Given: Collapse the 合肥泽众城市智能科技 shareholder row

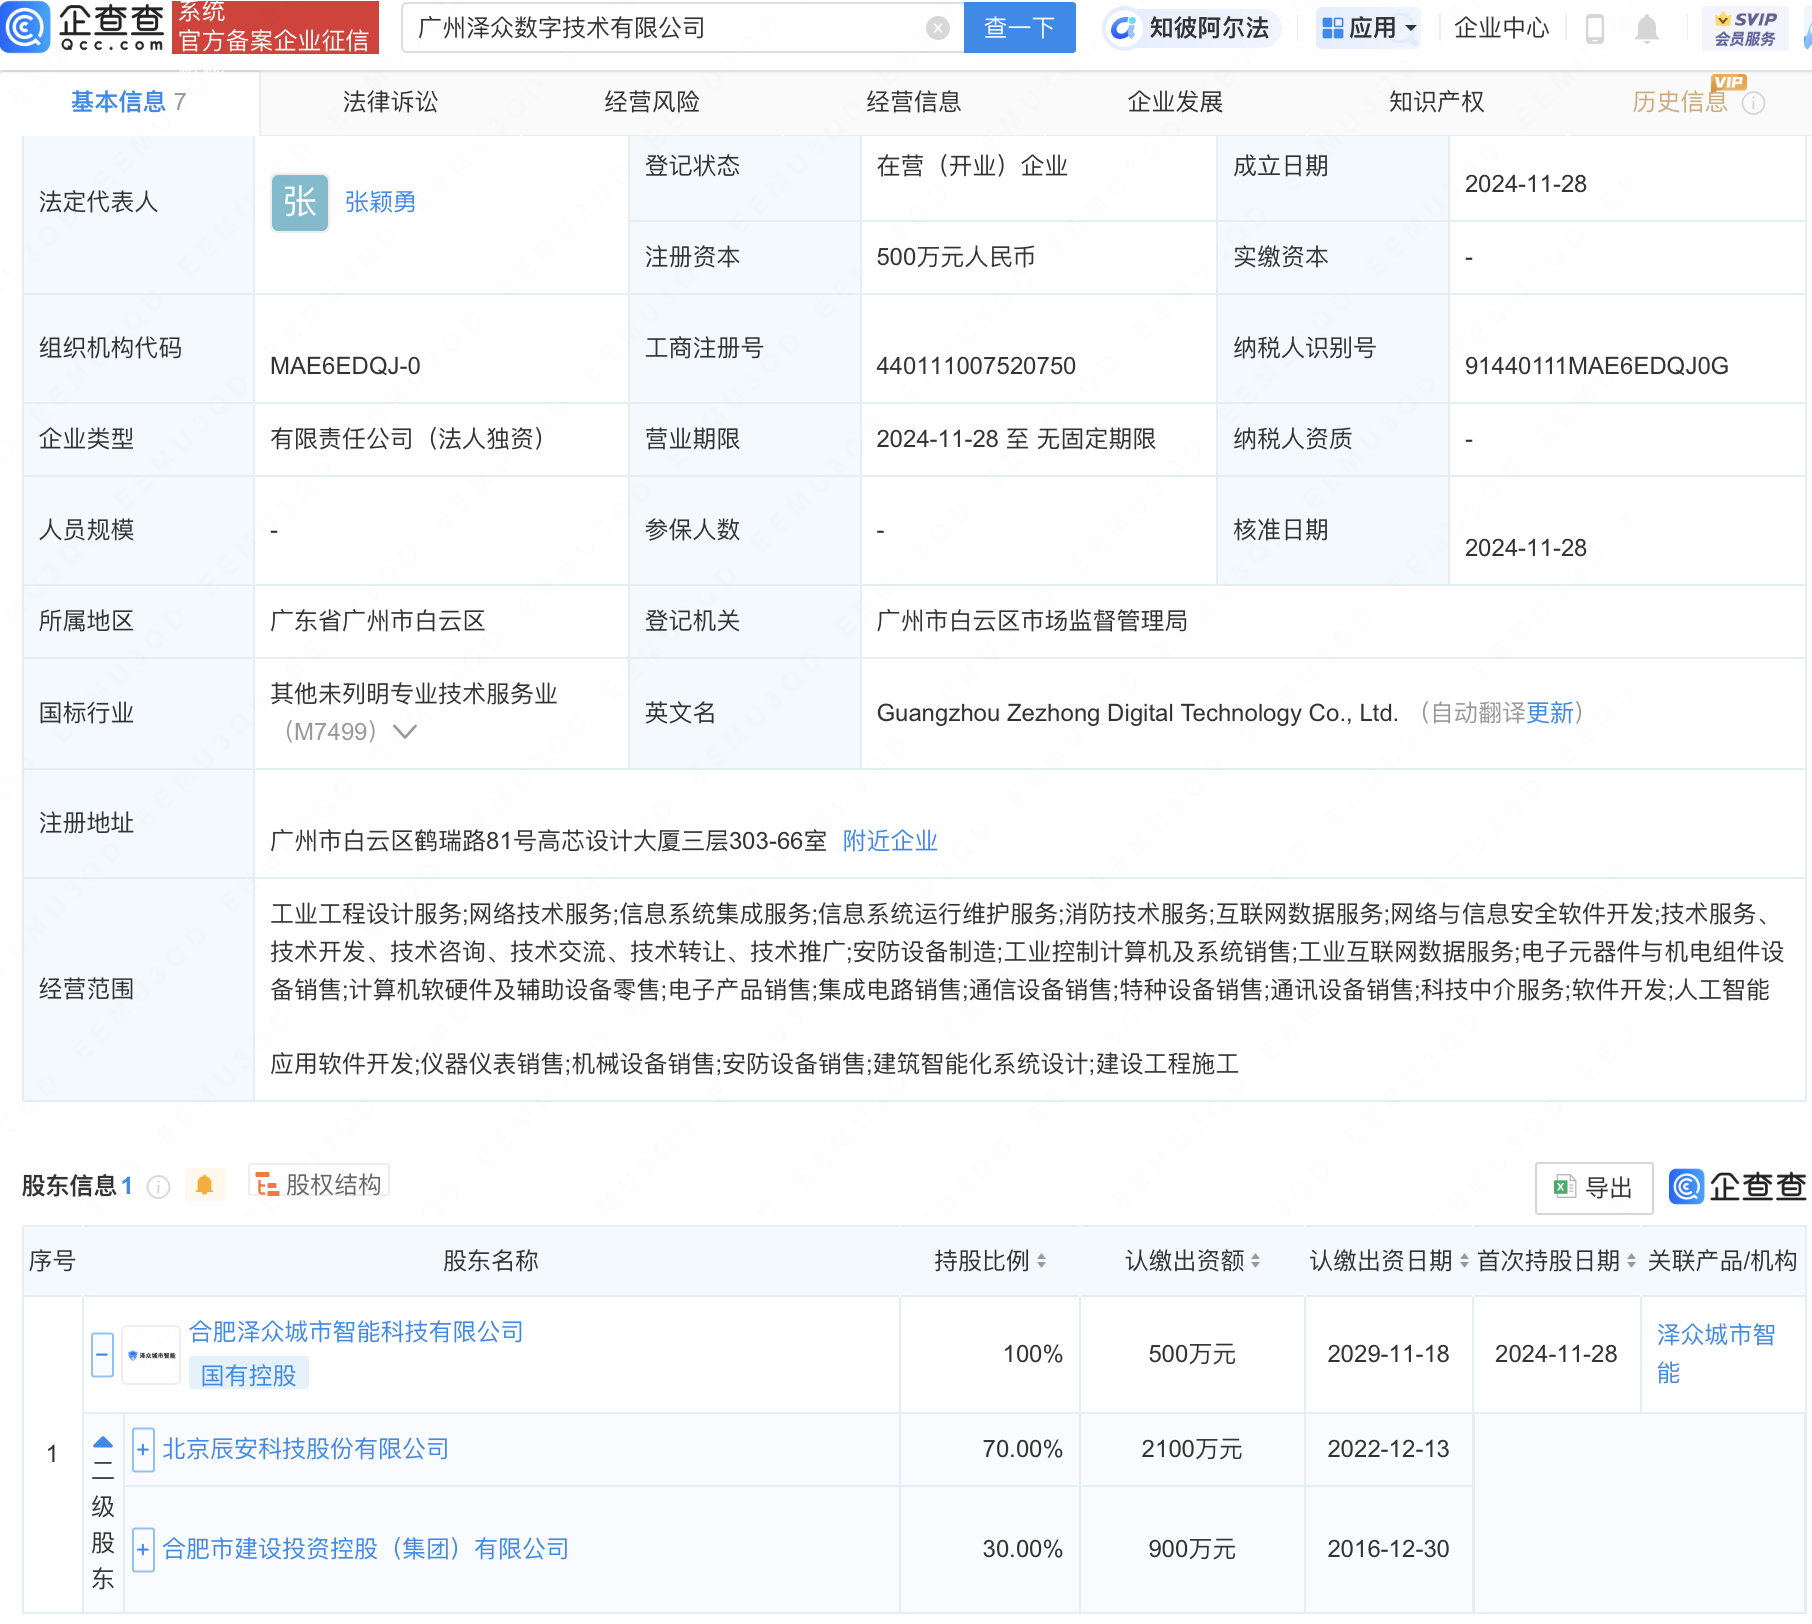Looking at the screenshot, I should click(x=102, y=1355).
